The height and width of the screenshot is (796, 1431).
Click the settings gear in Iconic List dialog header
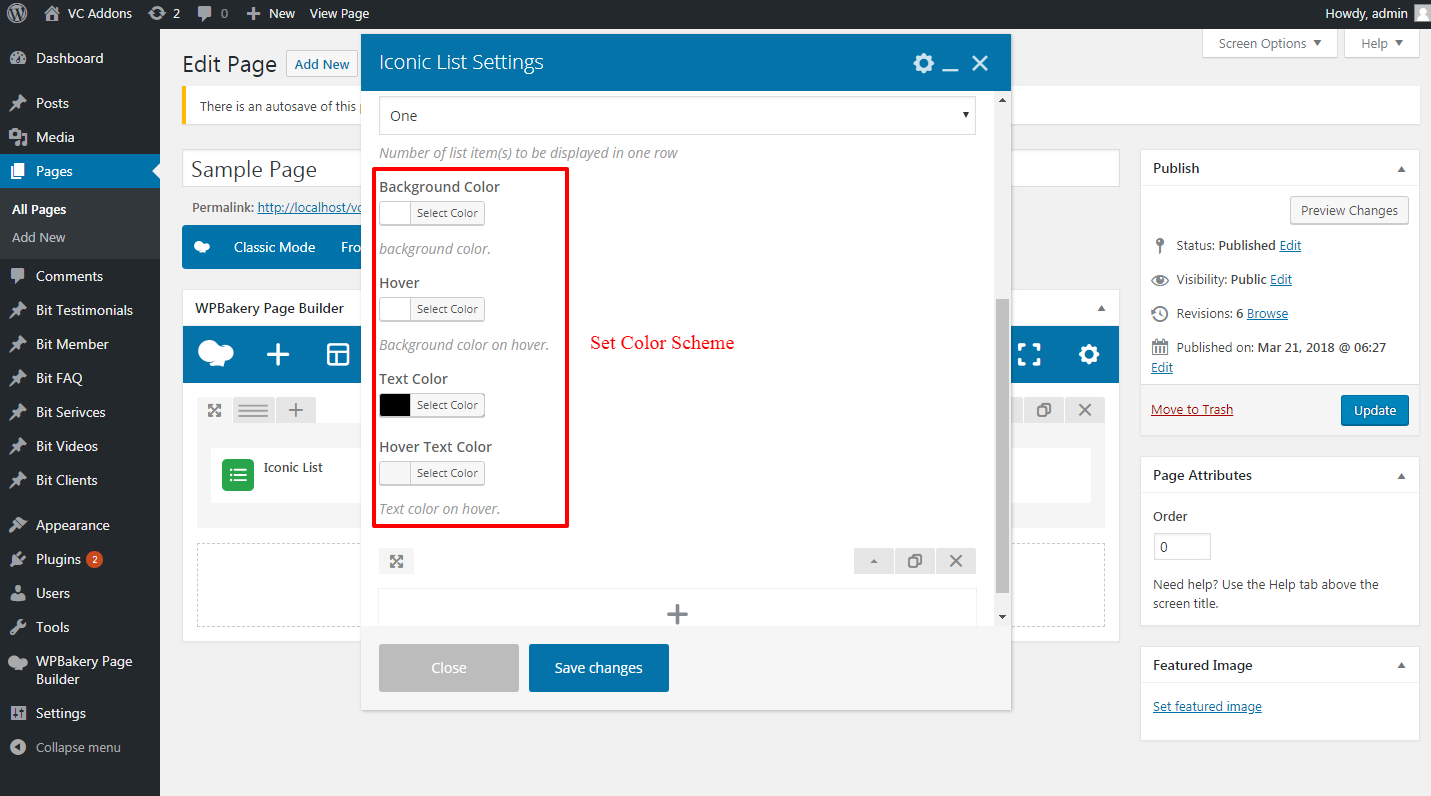click(x=923, y=63)
